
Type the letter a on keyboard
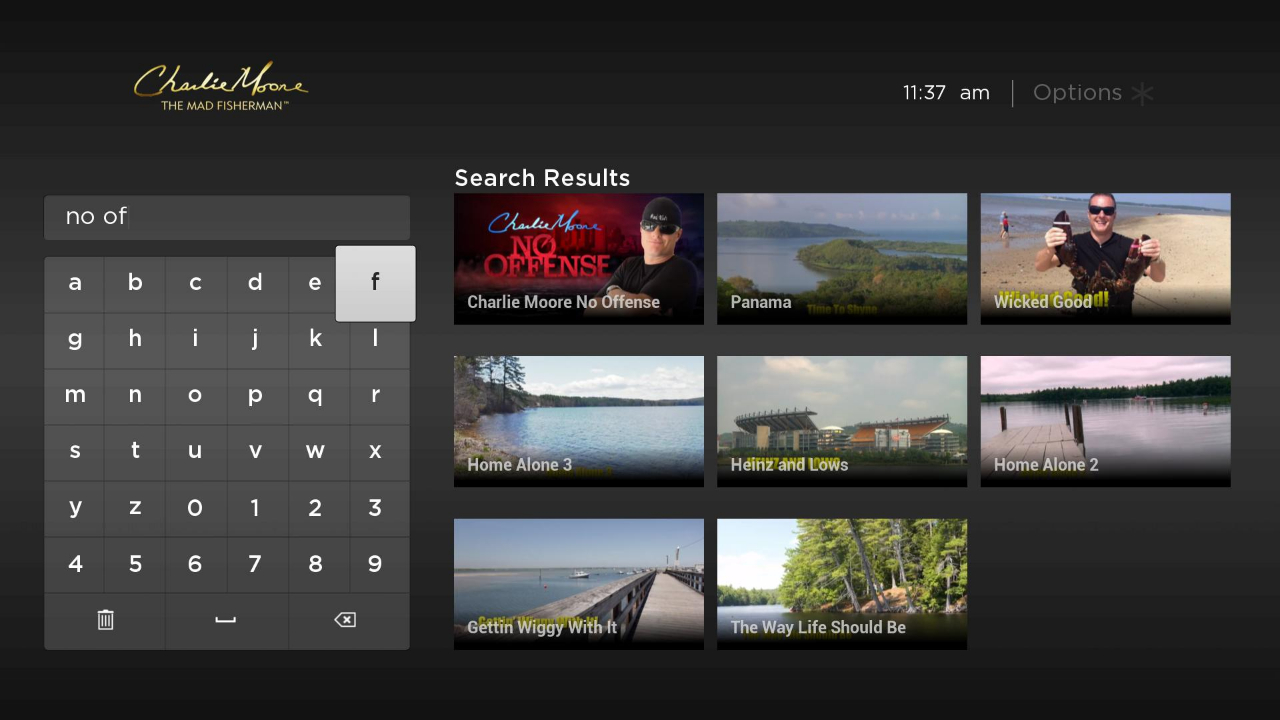75,283
